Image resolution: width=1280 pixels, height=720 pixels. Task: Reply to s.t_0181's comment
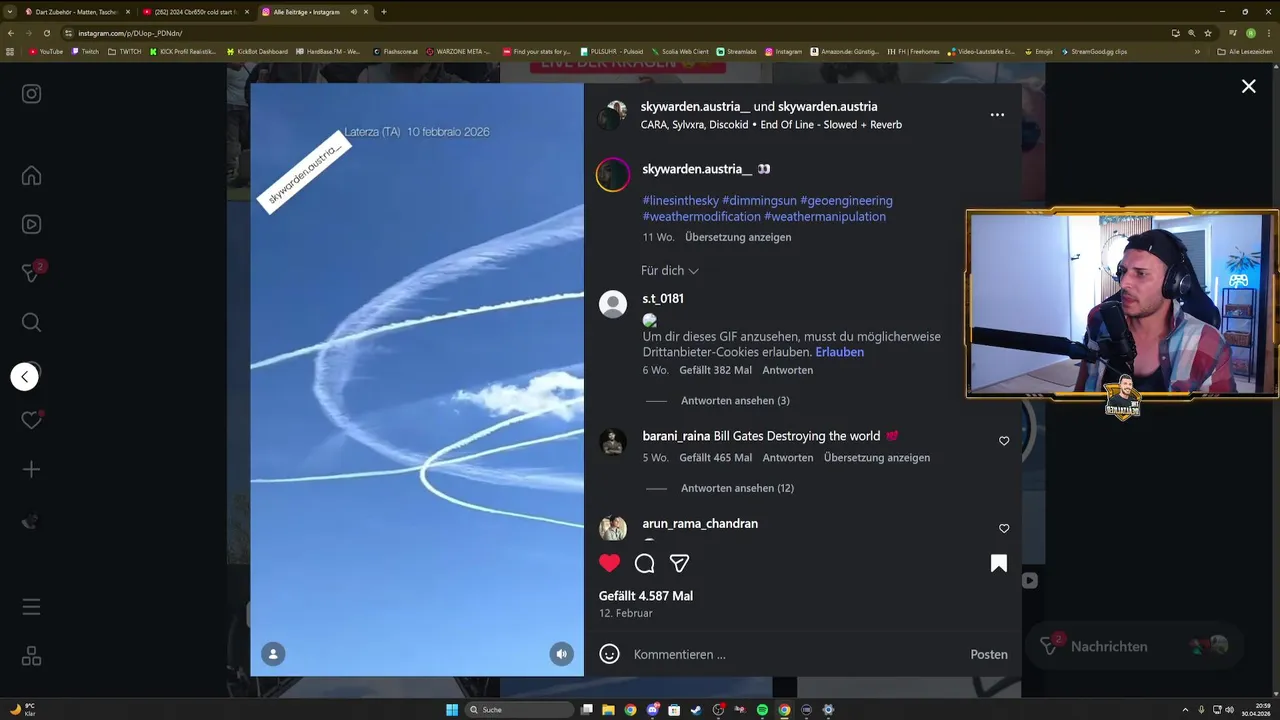tap(788, 370)
